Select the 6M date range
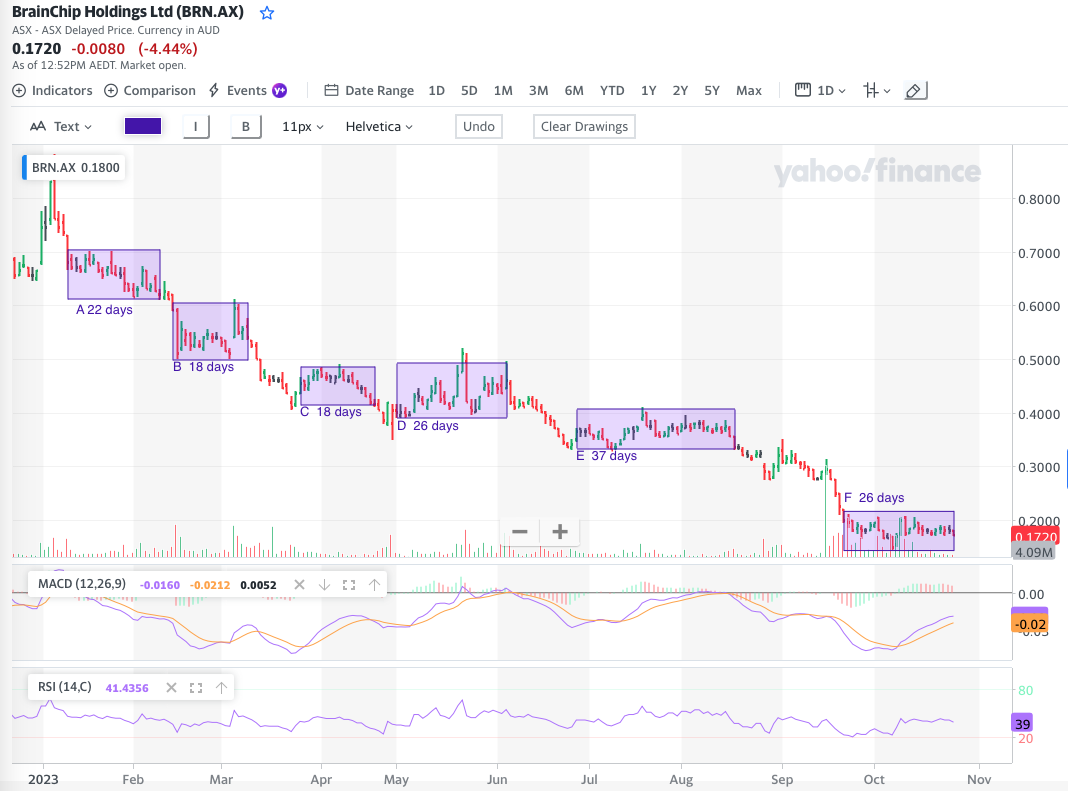This screenshot has width=1068, height=791. (x=574, y=91)
